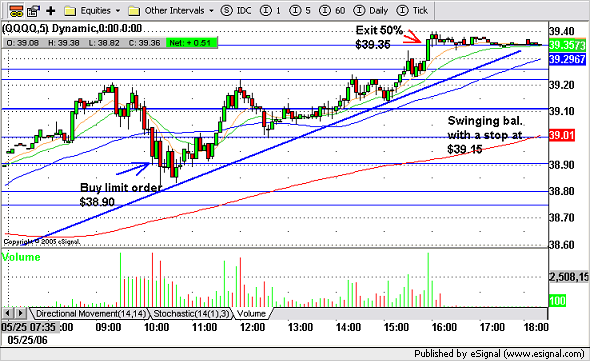
Task: Switch to the 5 minute interval
Action: 300,11
